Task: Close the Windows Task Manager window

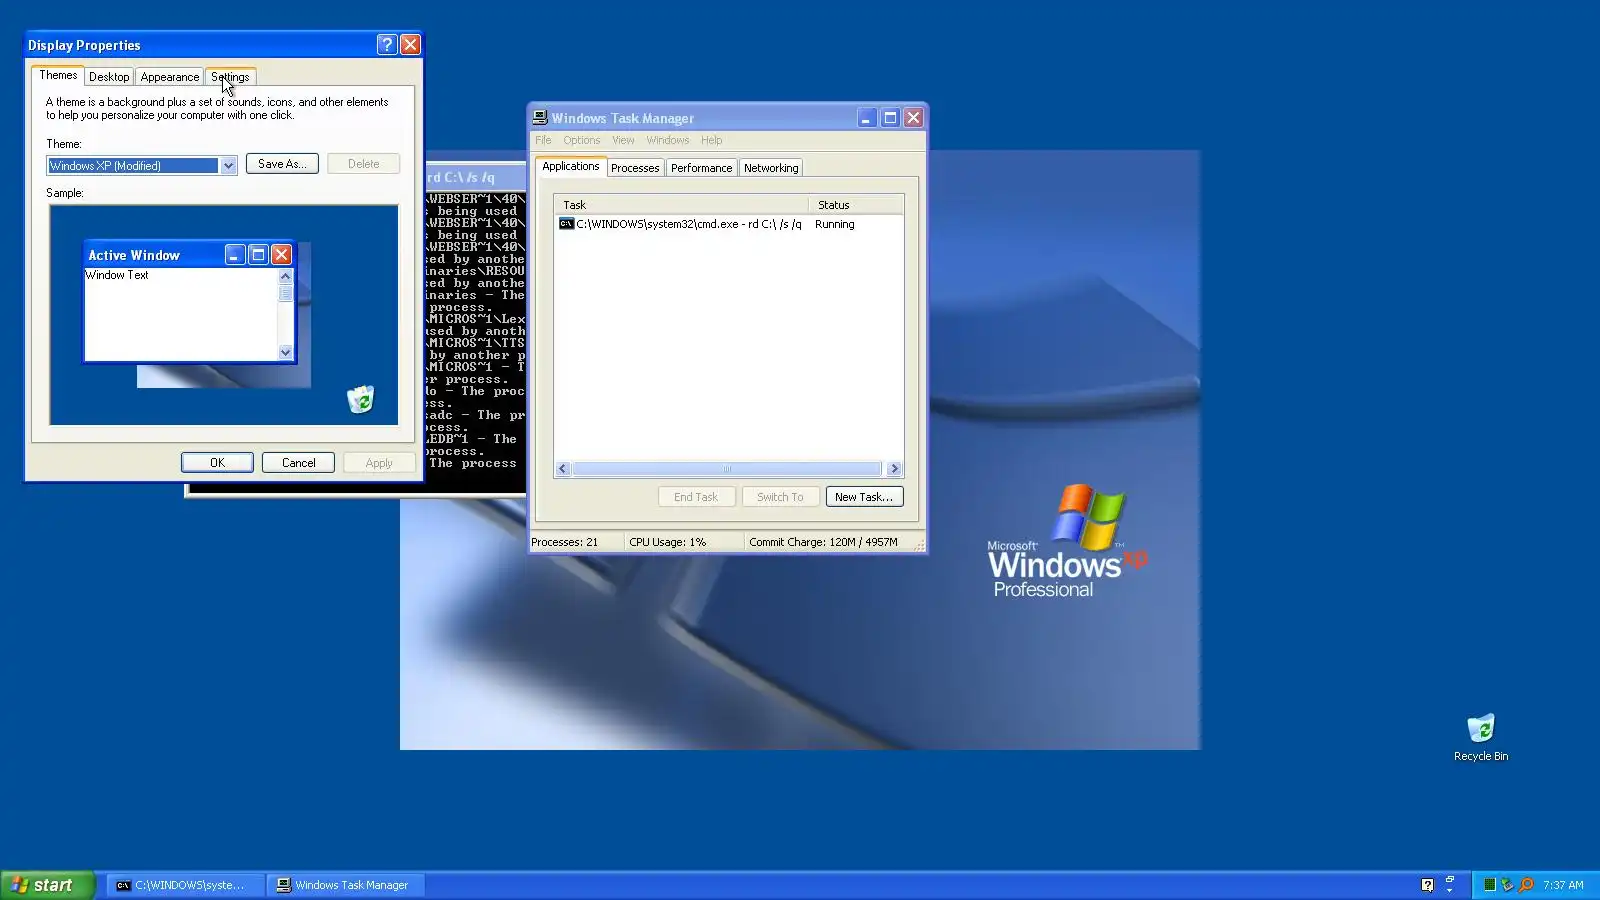Action: tap(913, 118)
